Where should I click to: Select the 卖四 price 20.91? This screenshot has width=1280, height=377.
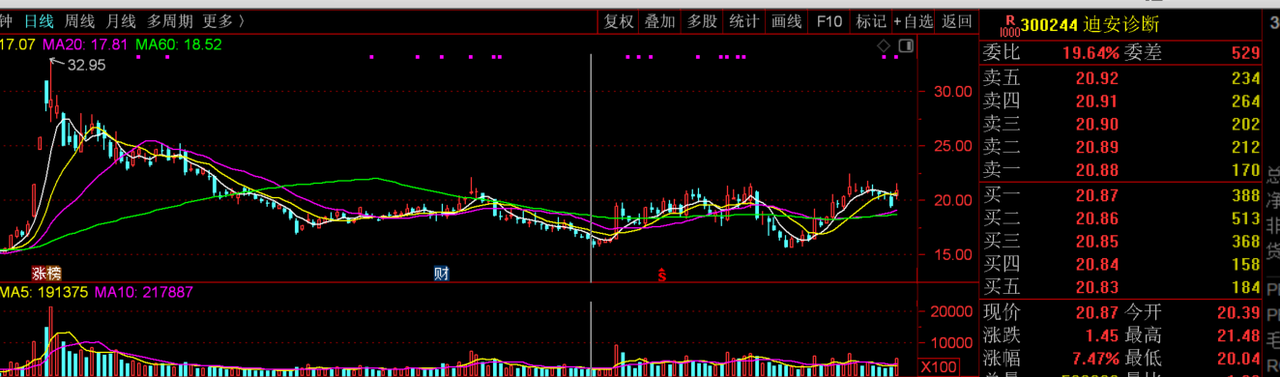[x=1097, y=101]
